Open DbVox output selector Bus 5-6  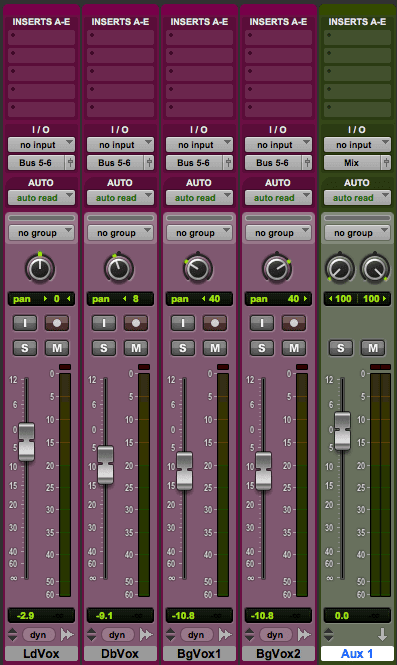tap(115, 162)
